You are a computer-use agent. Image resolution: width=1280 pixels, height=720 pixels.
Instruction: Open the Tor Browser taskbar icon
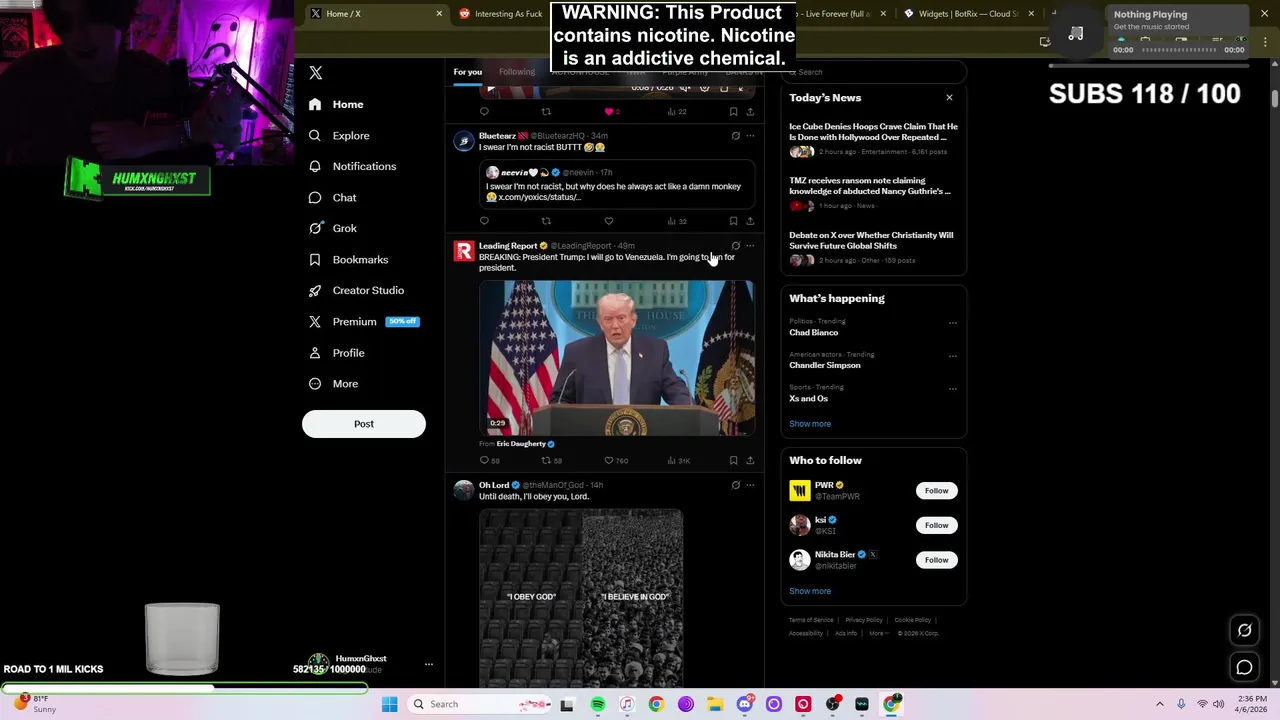click(x=686, y=704)
